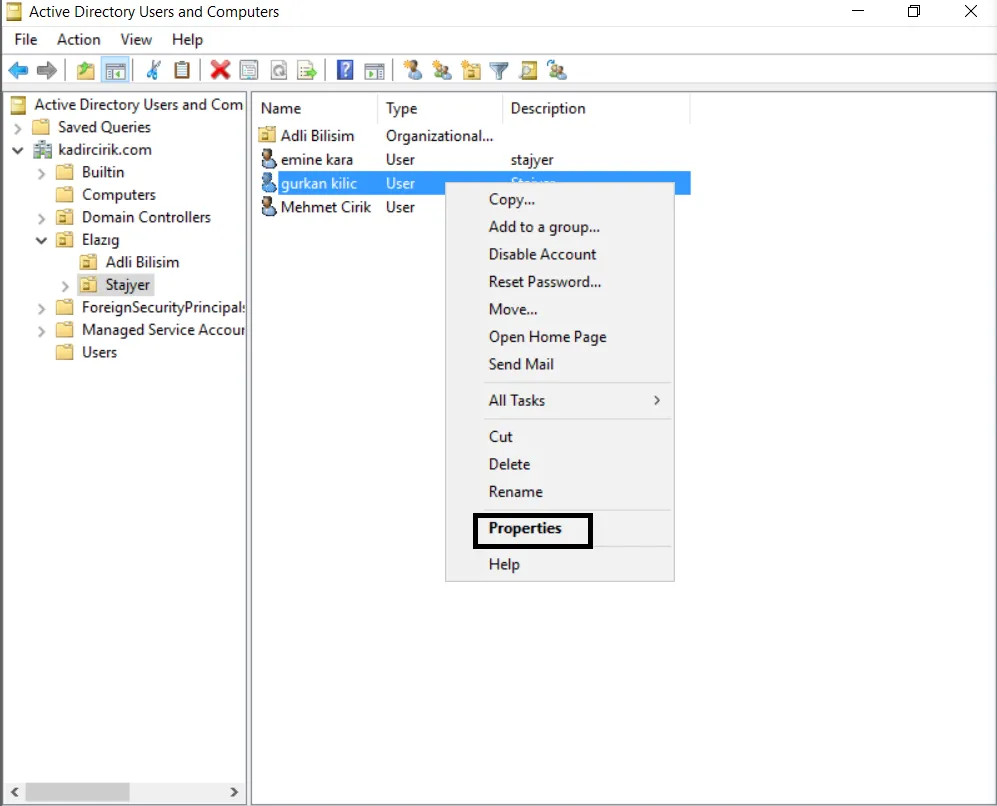Click the Adli Bilisim OU icon in list

[267, 135]
